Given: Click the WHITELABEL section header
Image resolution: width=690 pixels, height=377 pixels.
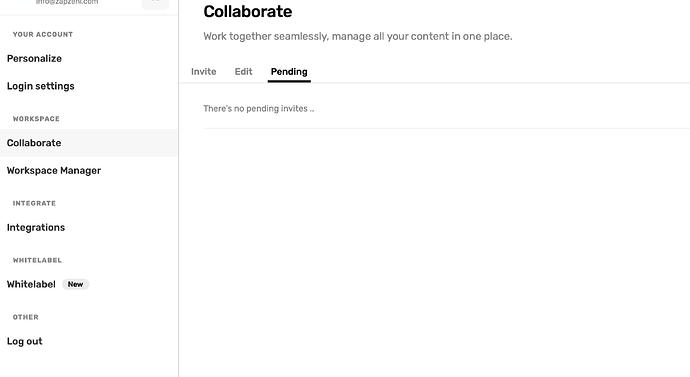Looking at the screenshot, I should (37, 260).
